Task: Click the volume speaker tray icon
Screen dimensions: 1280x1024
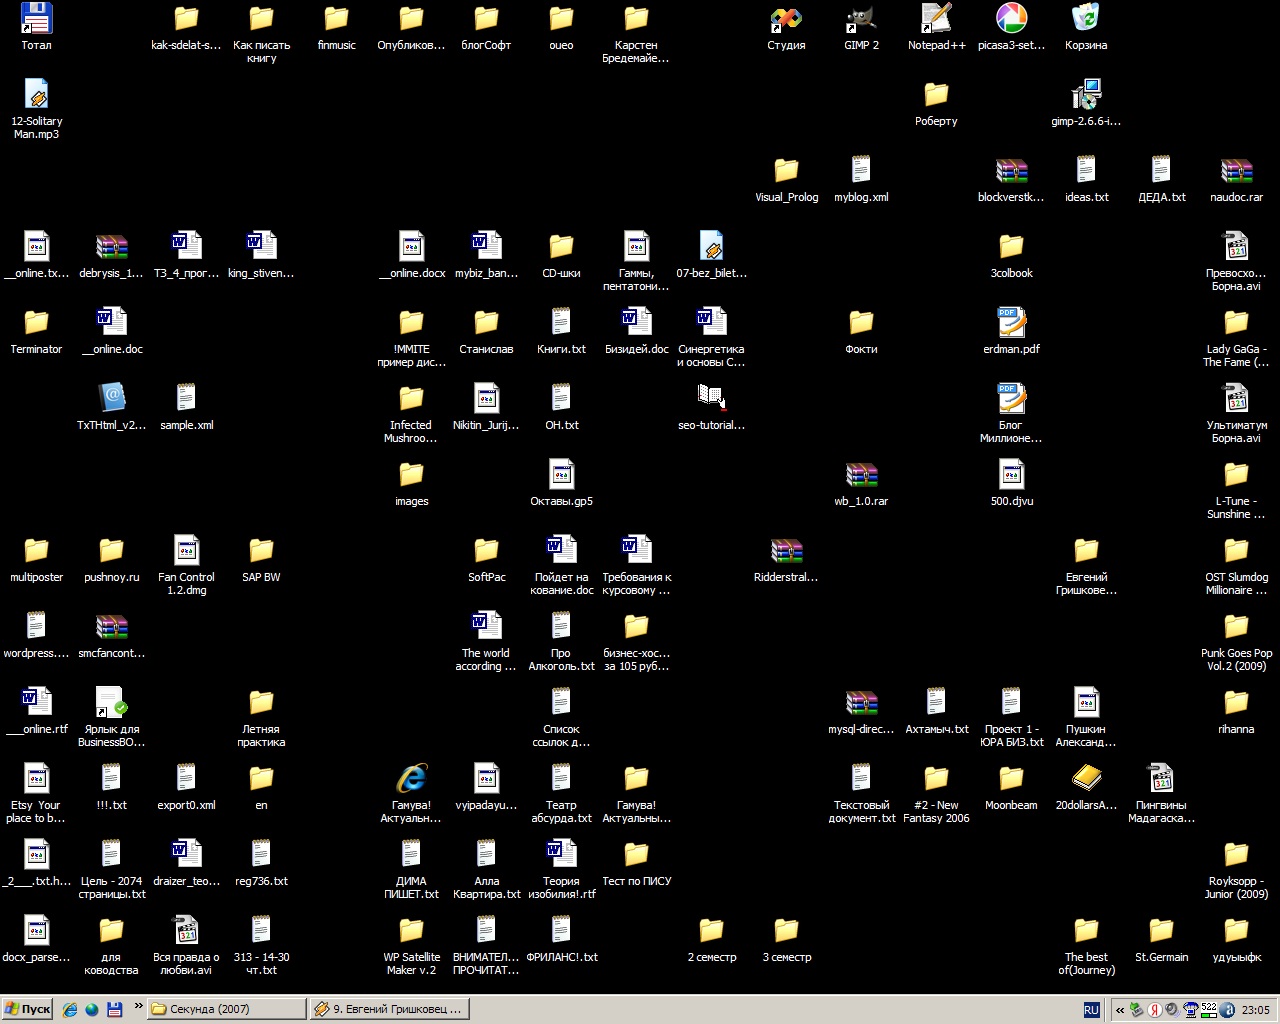Action: tap(1172, 1009)
